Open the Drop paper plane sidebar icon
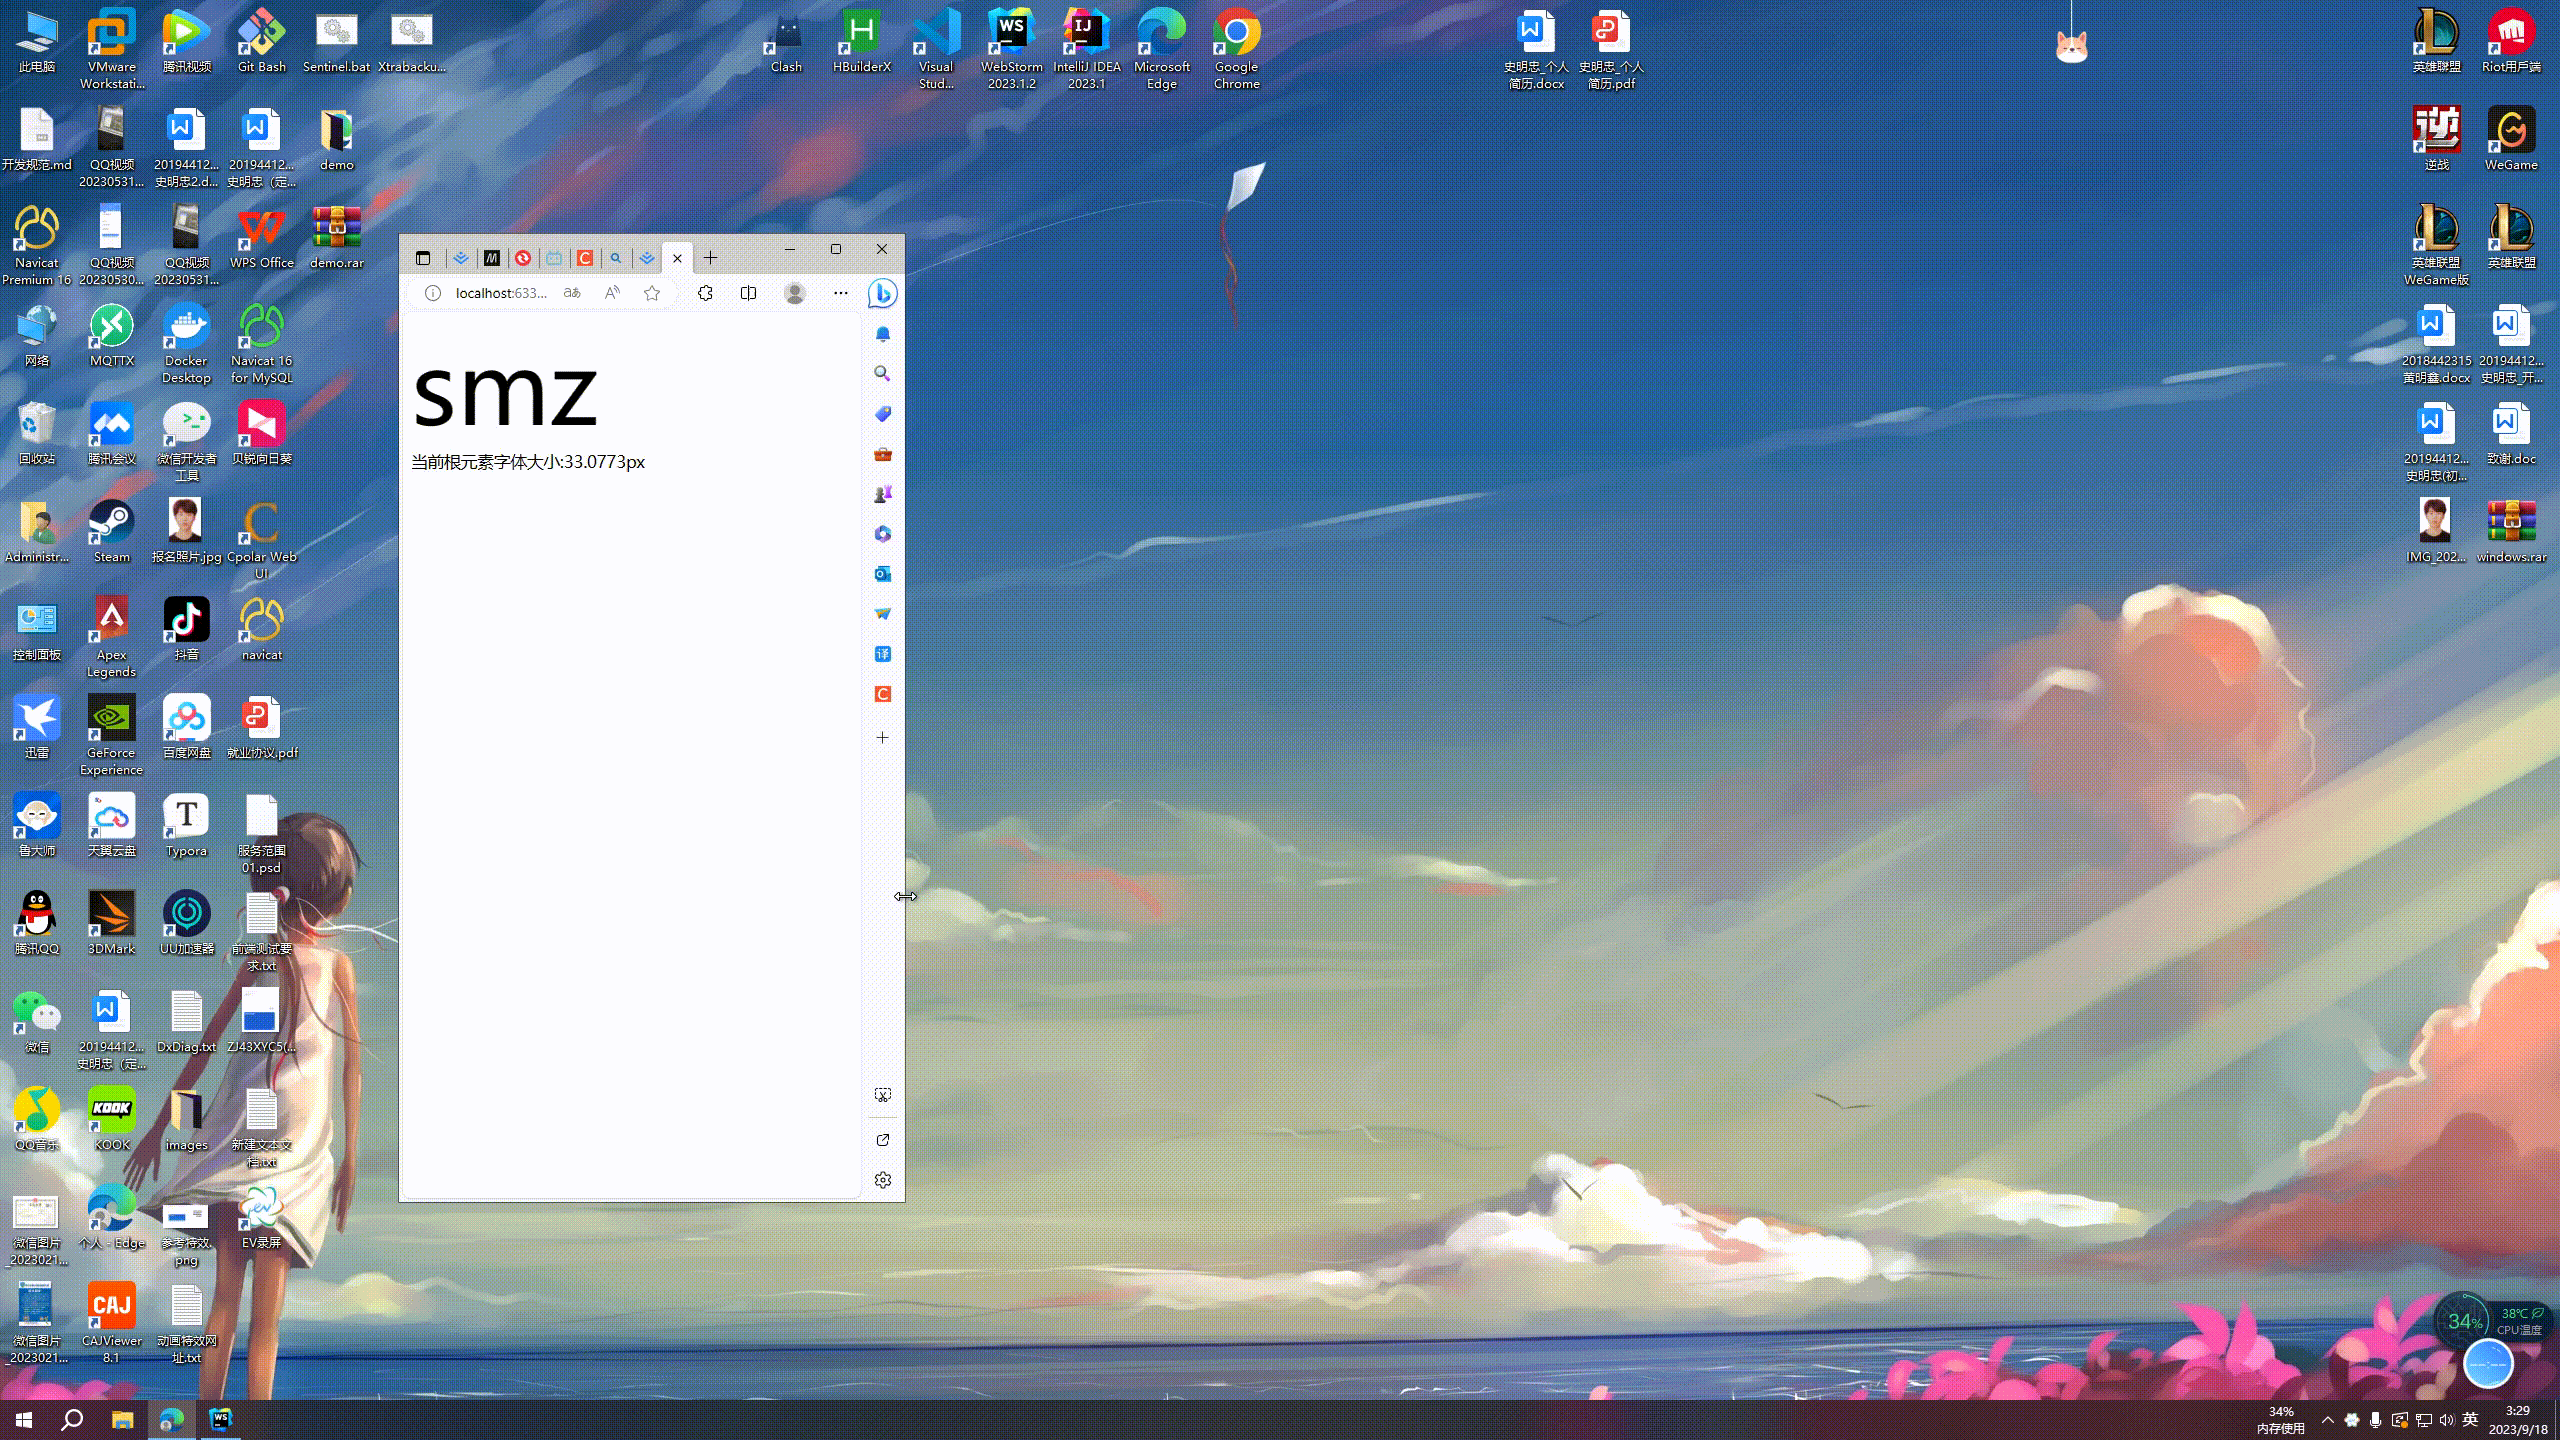 point(882,614)
